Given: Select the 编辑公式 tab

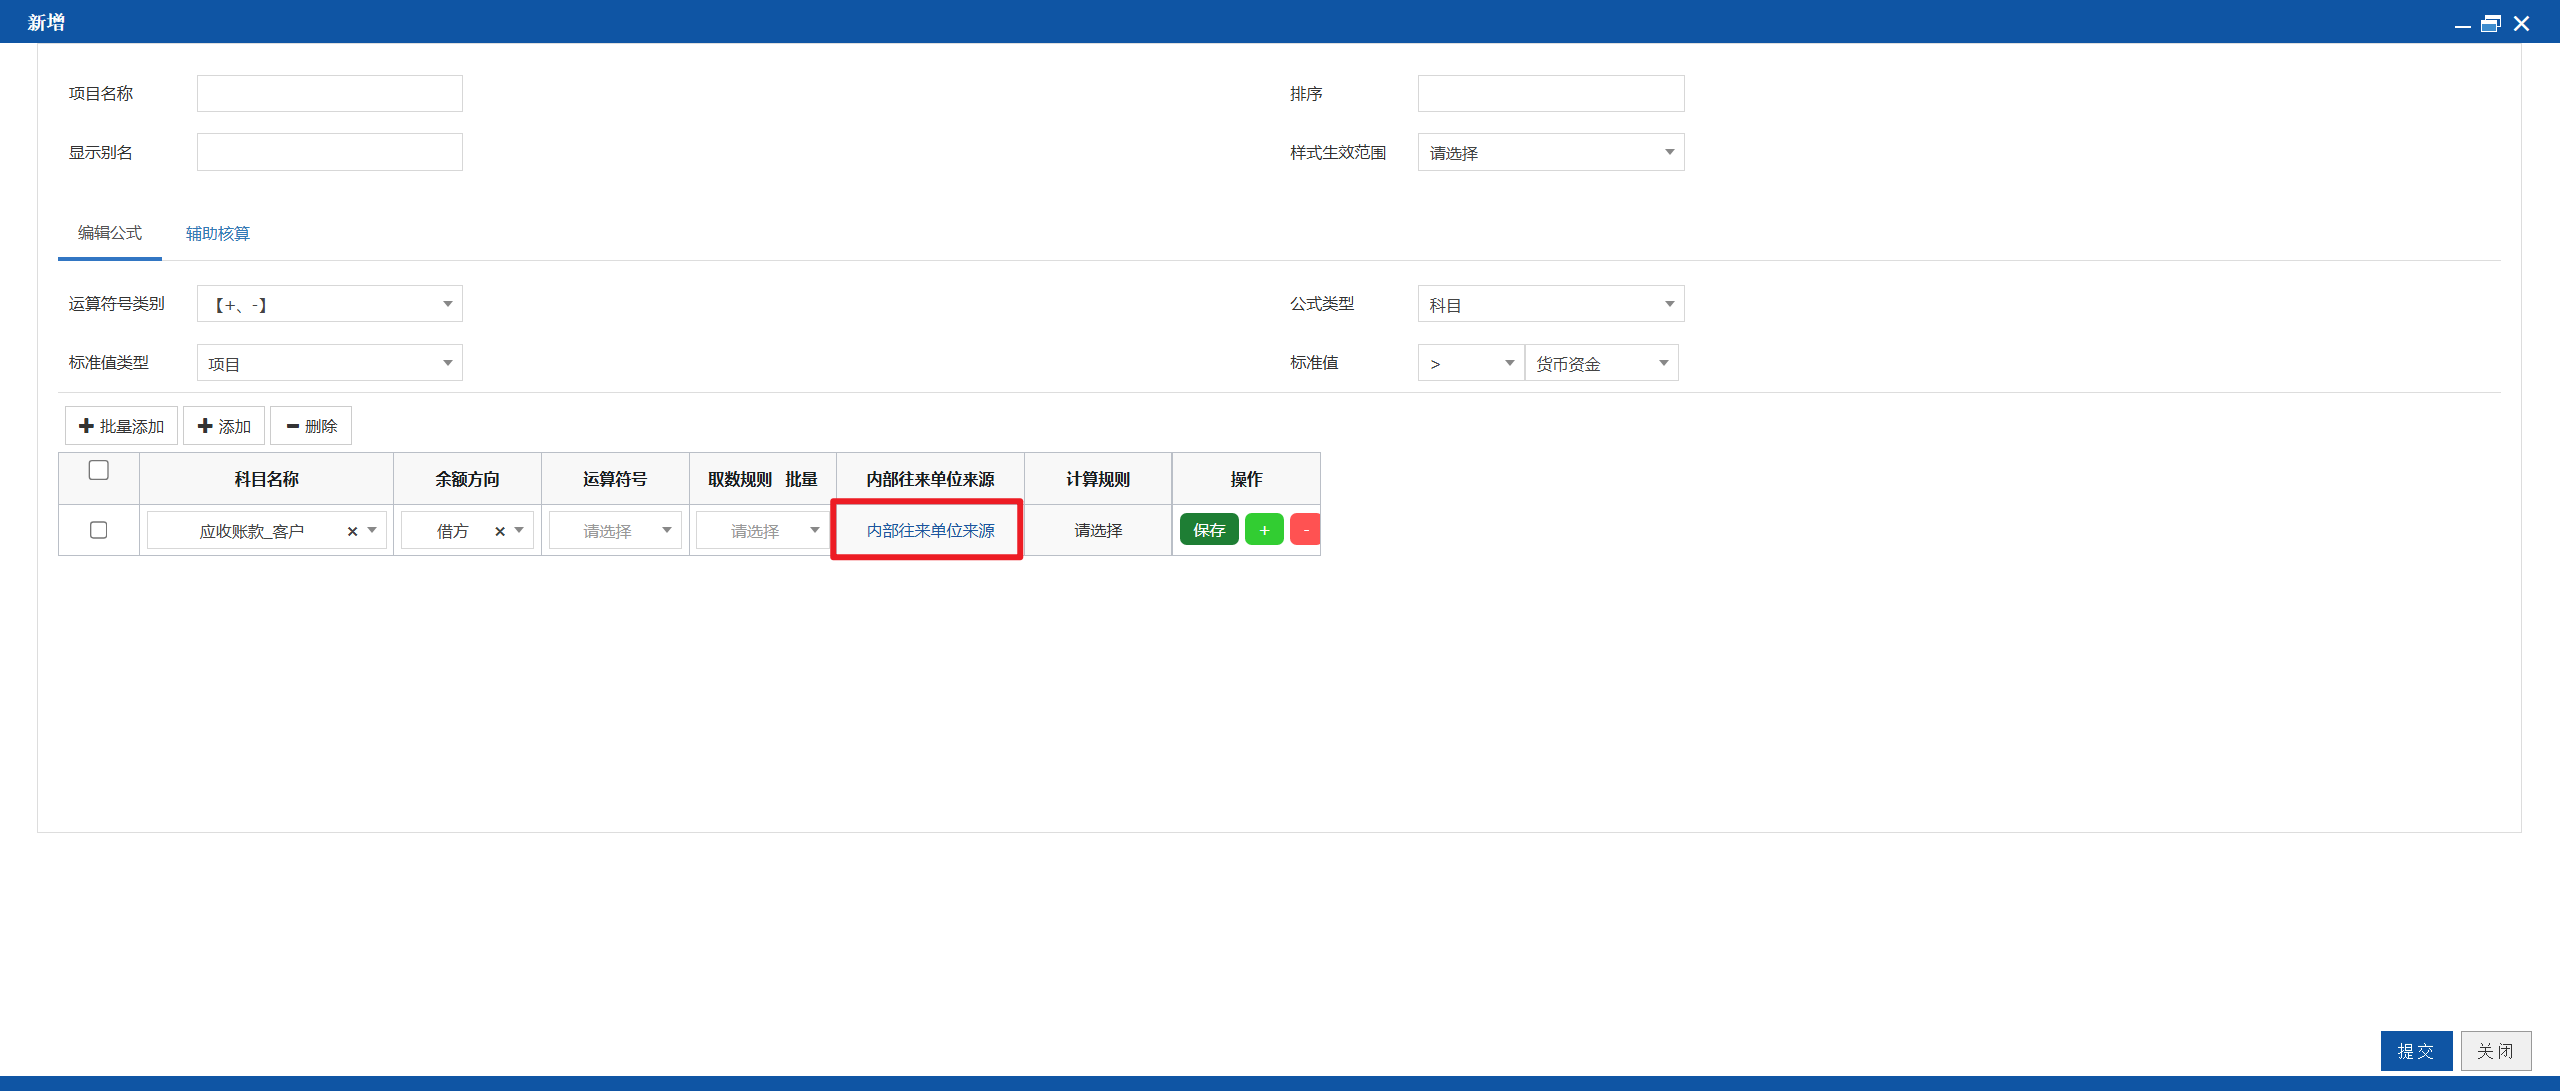Looking at the screenshot, I should (110, 233).
